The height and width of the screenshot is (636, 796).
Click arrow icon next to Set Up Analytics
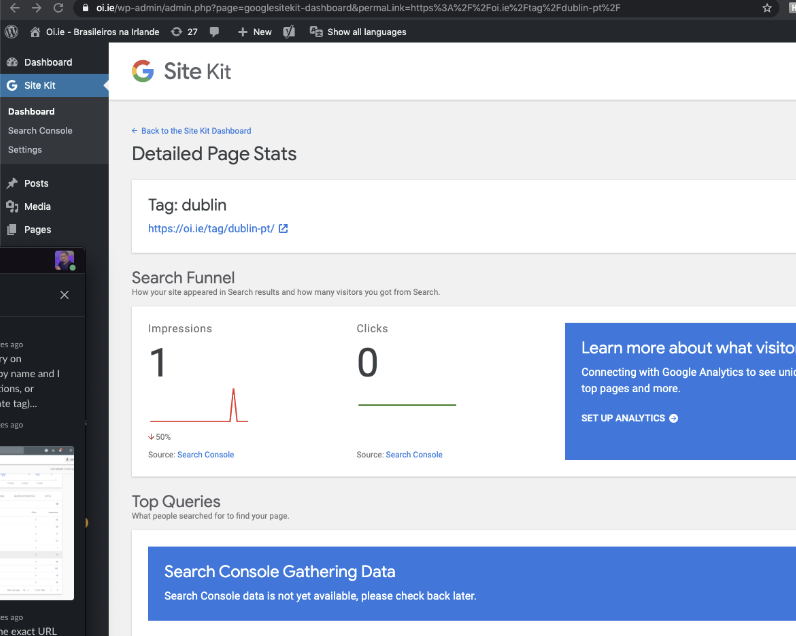(x=673, y=418)
